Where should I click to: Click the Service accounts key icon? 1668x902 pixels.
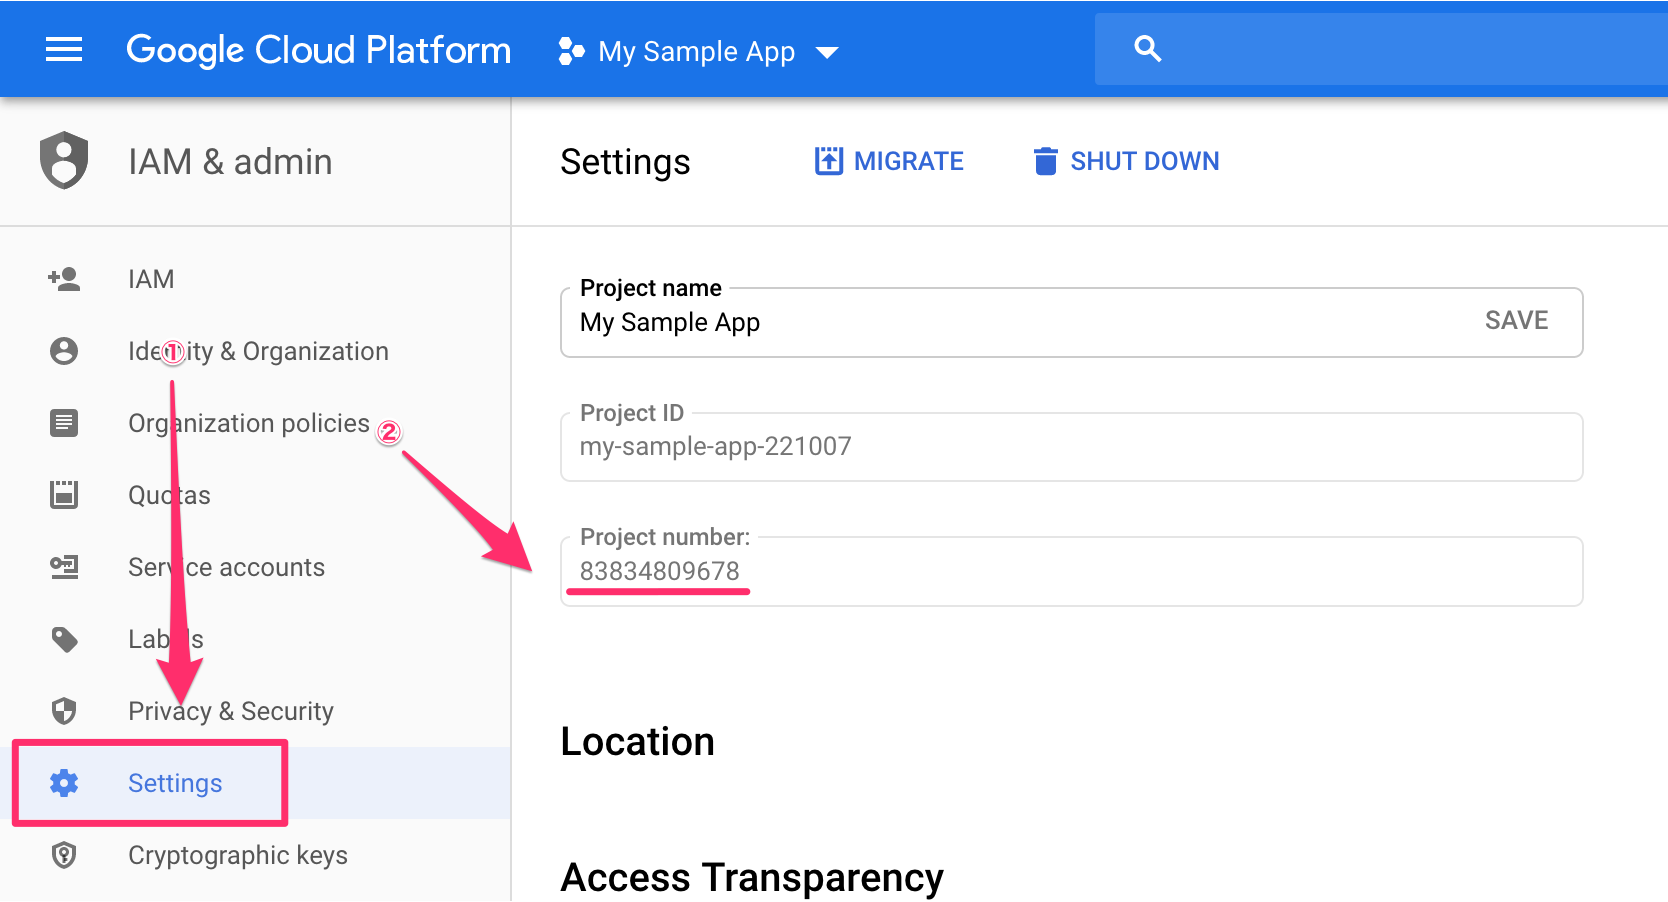64,567
